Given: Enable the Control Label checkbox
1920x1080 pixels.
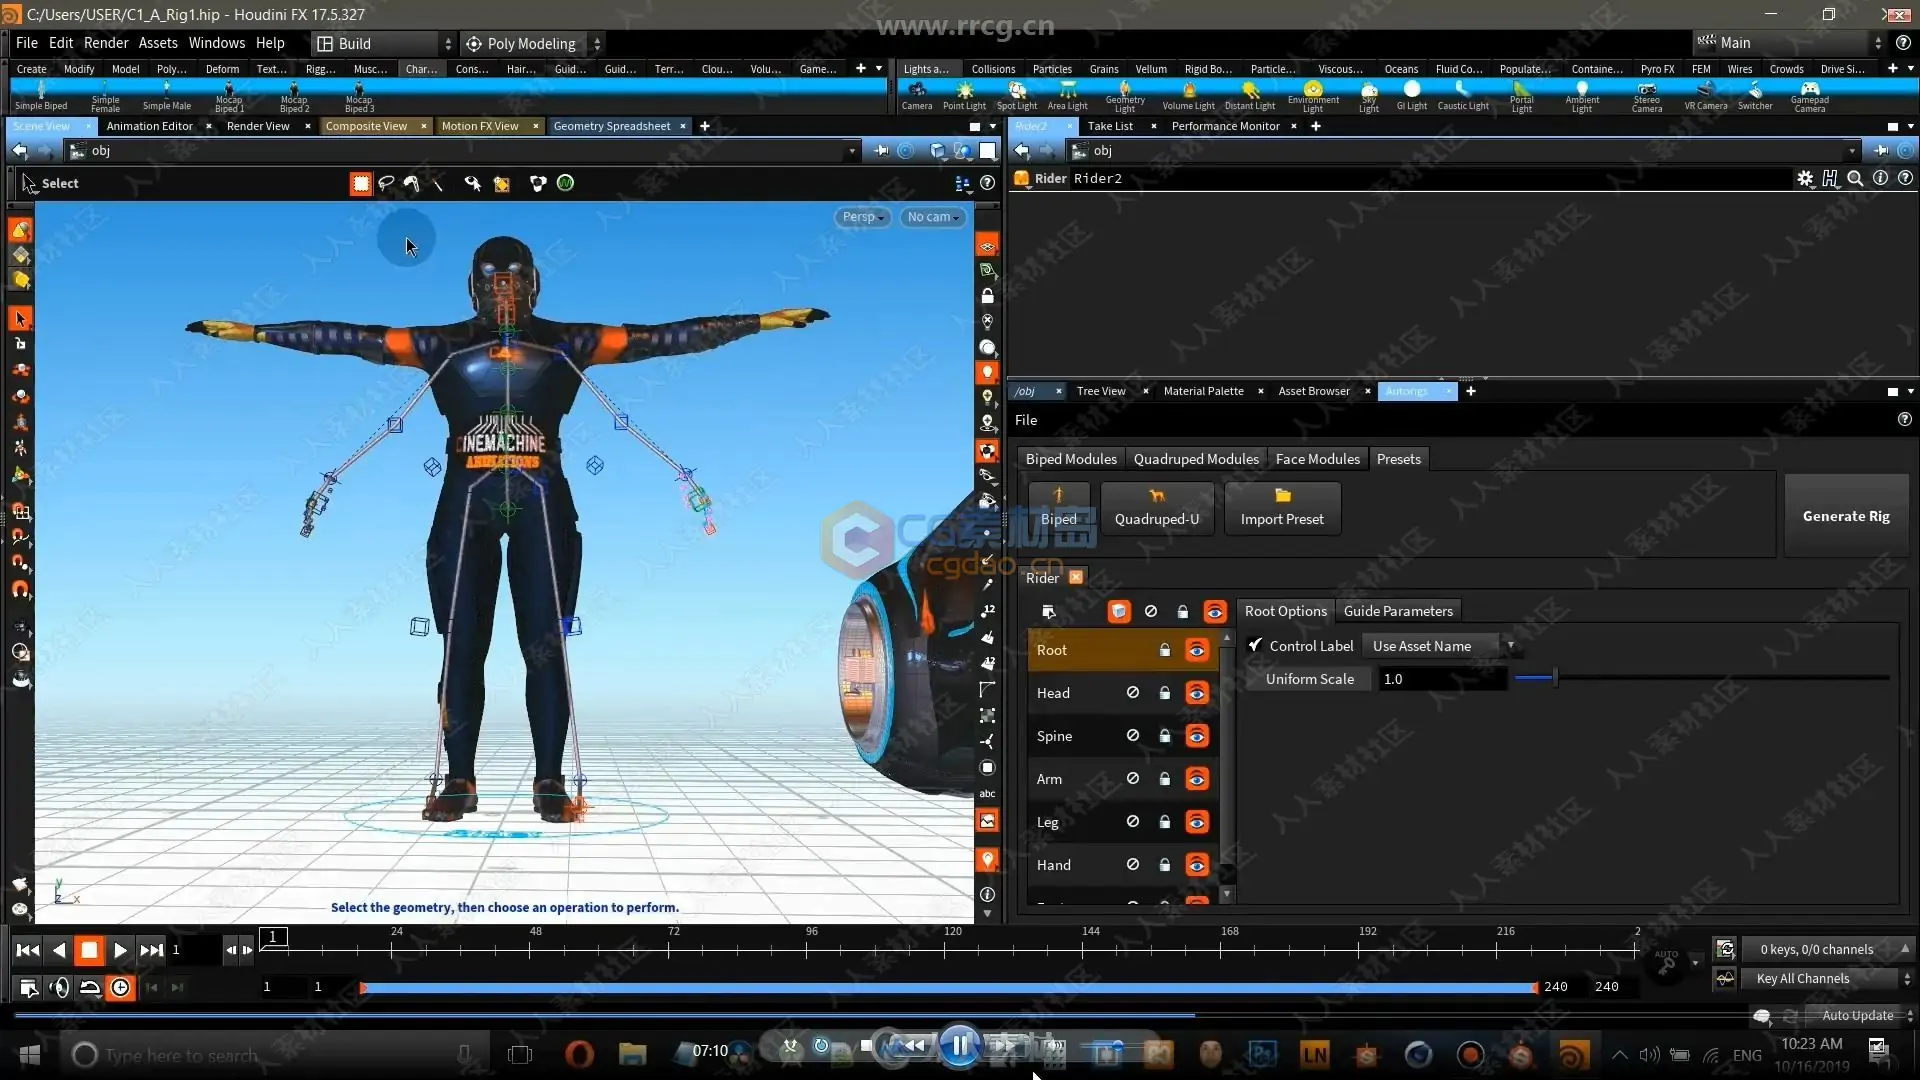Looking at the screenshot, I should coord(1255,645).
